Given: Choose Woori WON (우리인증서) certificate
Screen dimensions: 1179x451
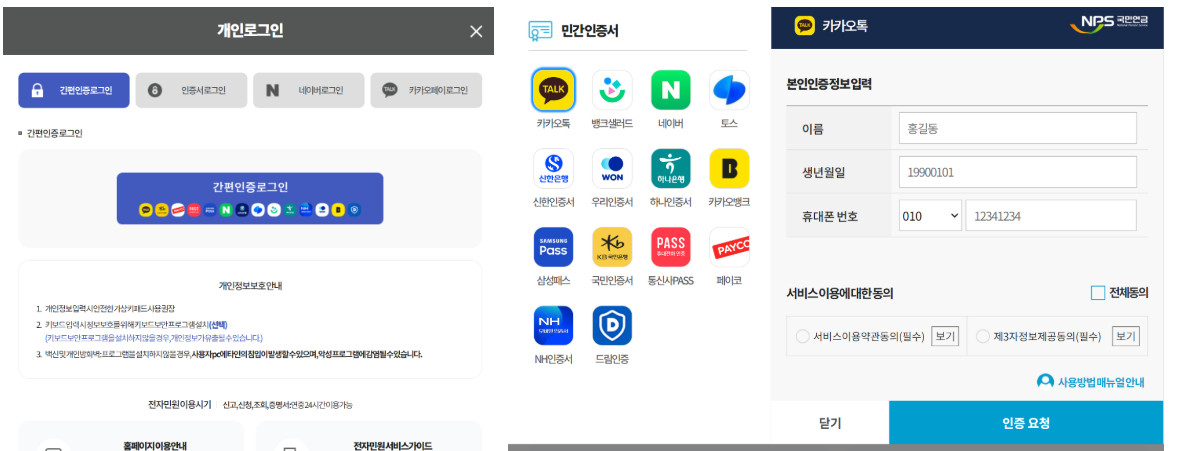Looking at the screenshot, I should pyautogui.click(x=612, y=168).
